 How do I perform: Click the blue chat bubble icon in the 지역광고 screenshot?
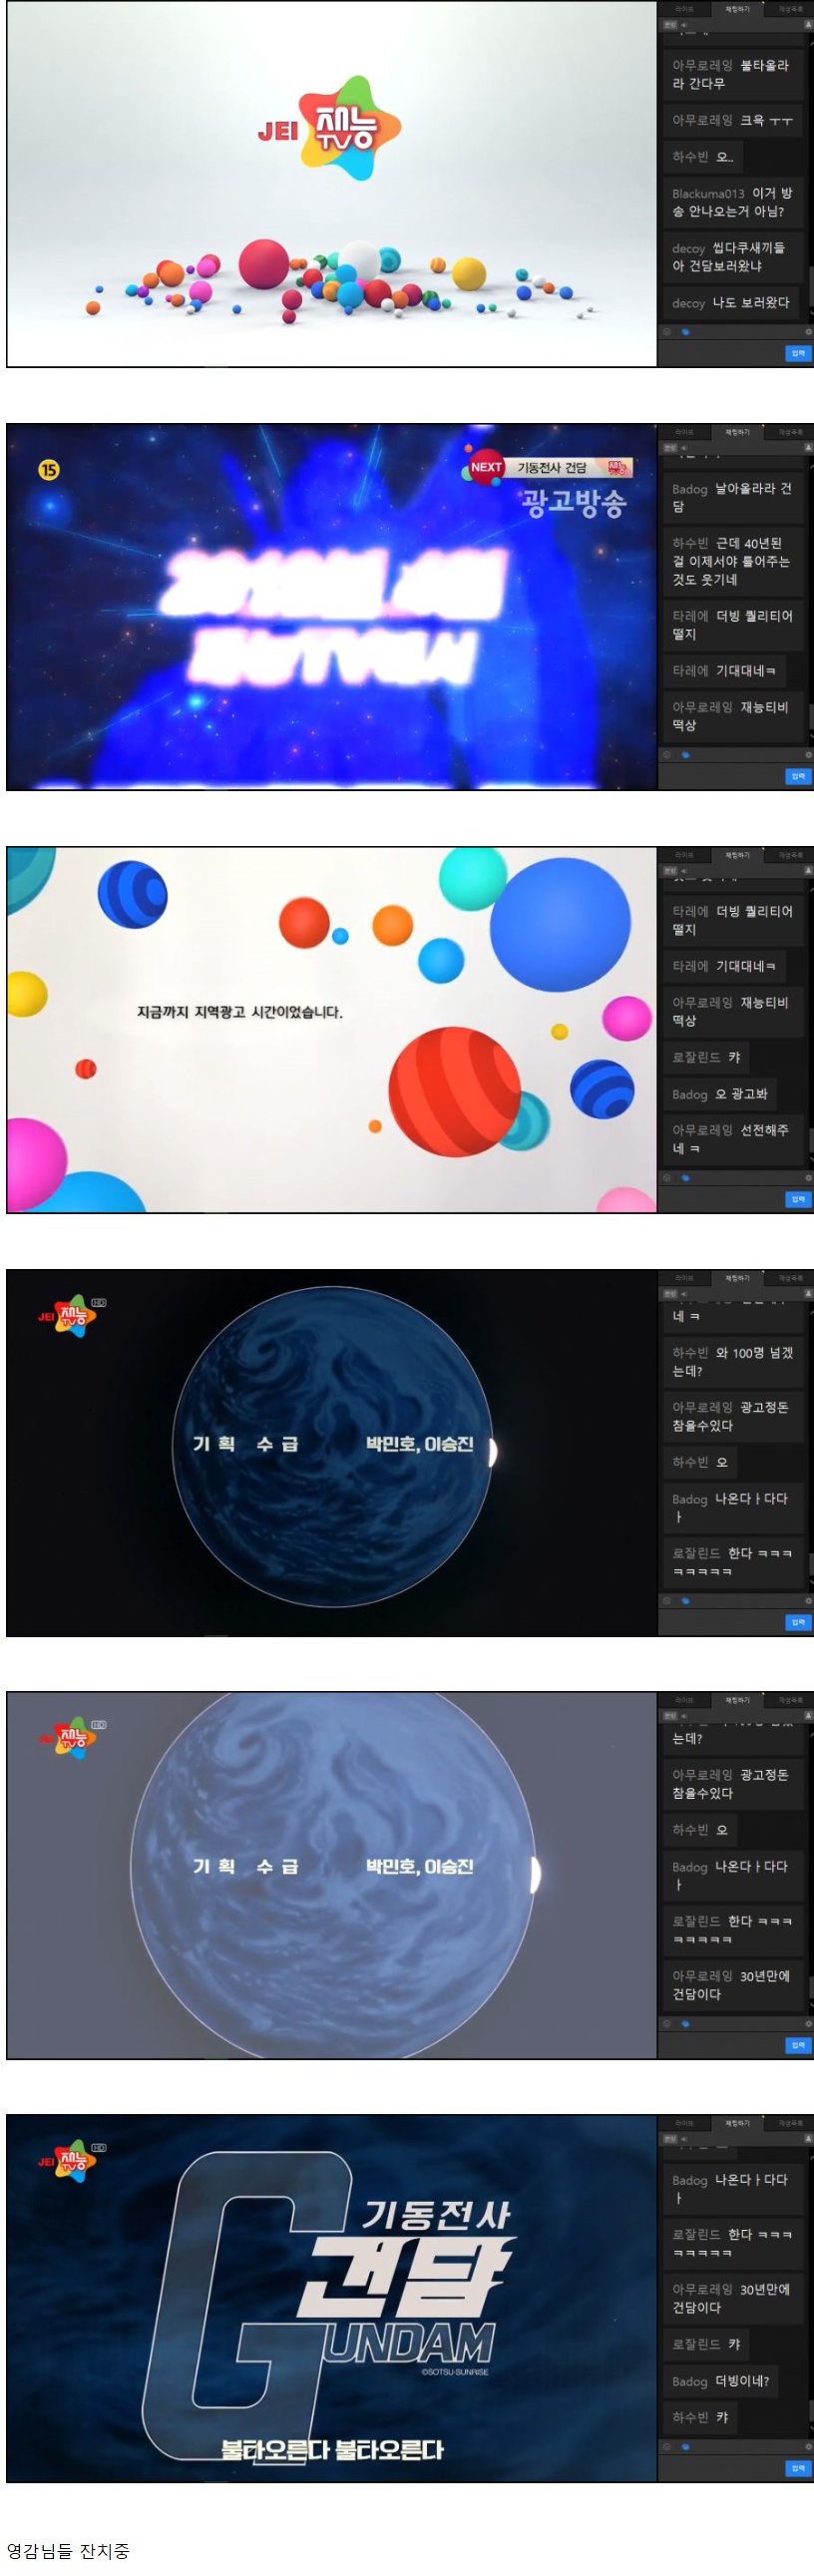[x=685, y=1178]
